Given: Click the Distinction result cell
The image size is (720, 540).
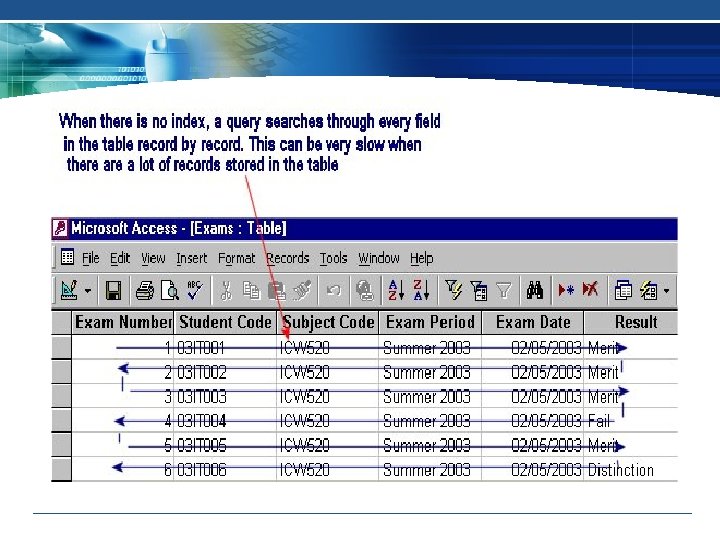Looking at the screenshot, I should click(x=631, y=469).
